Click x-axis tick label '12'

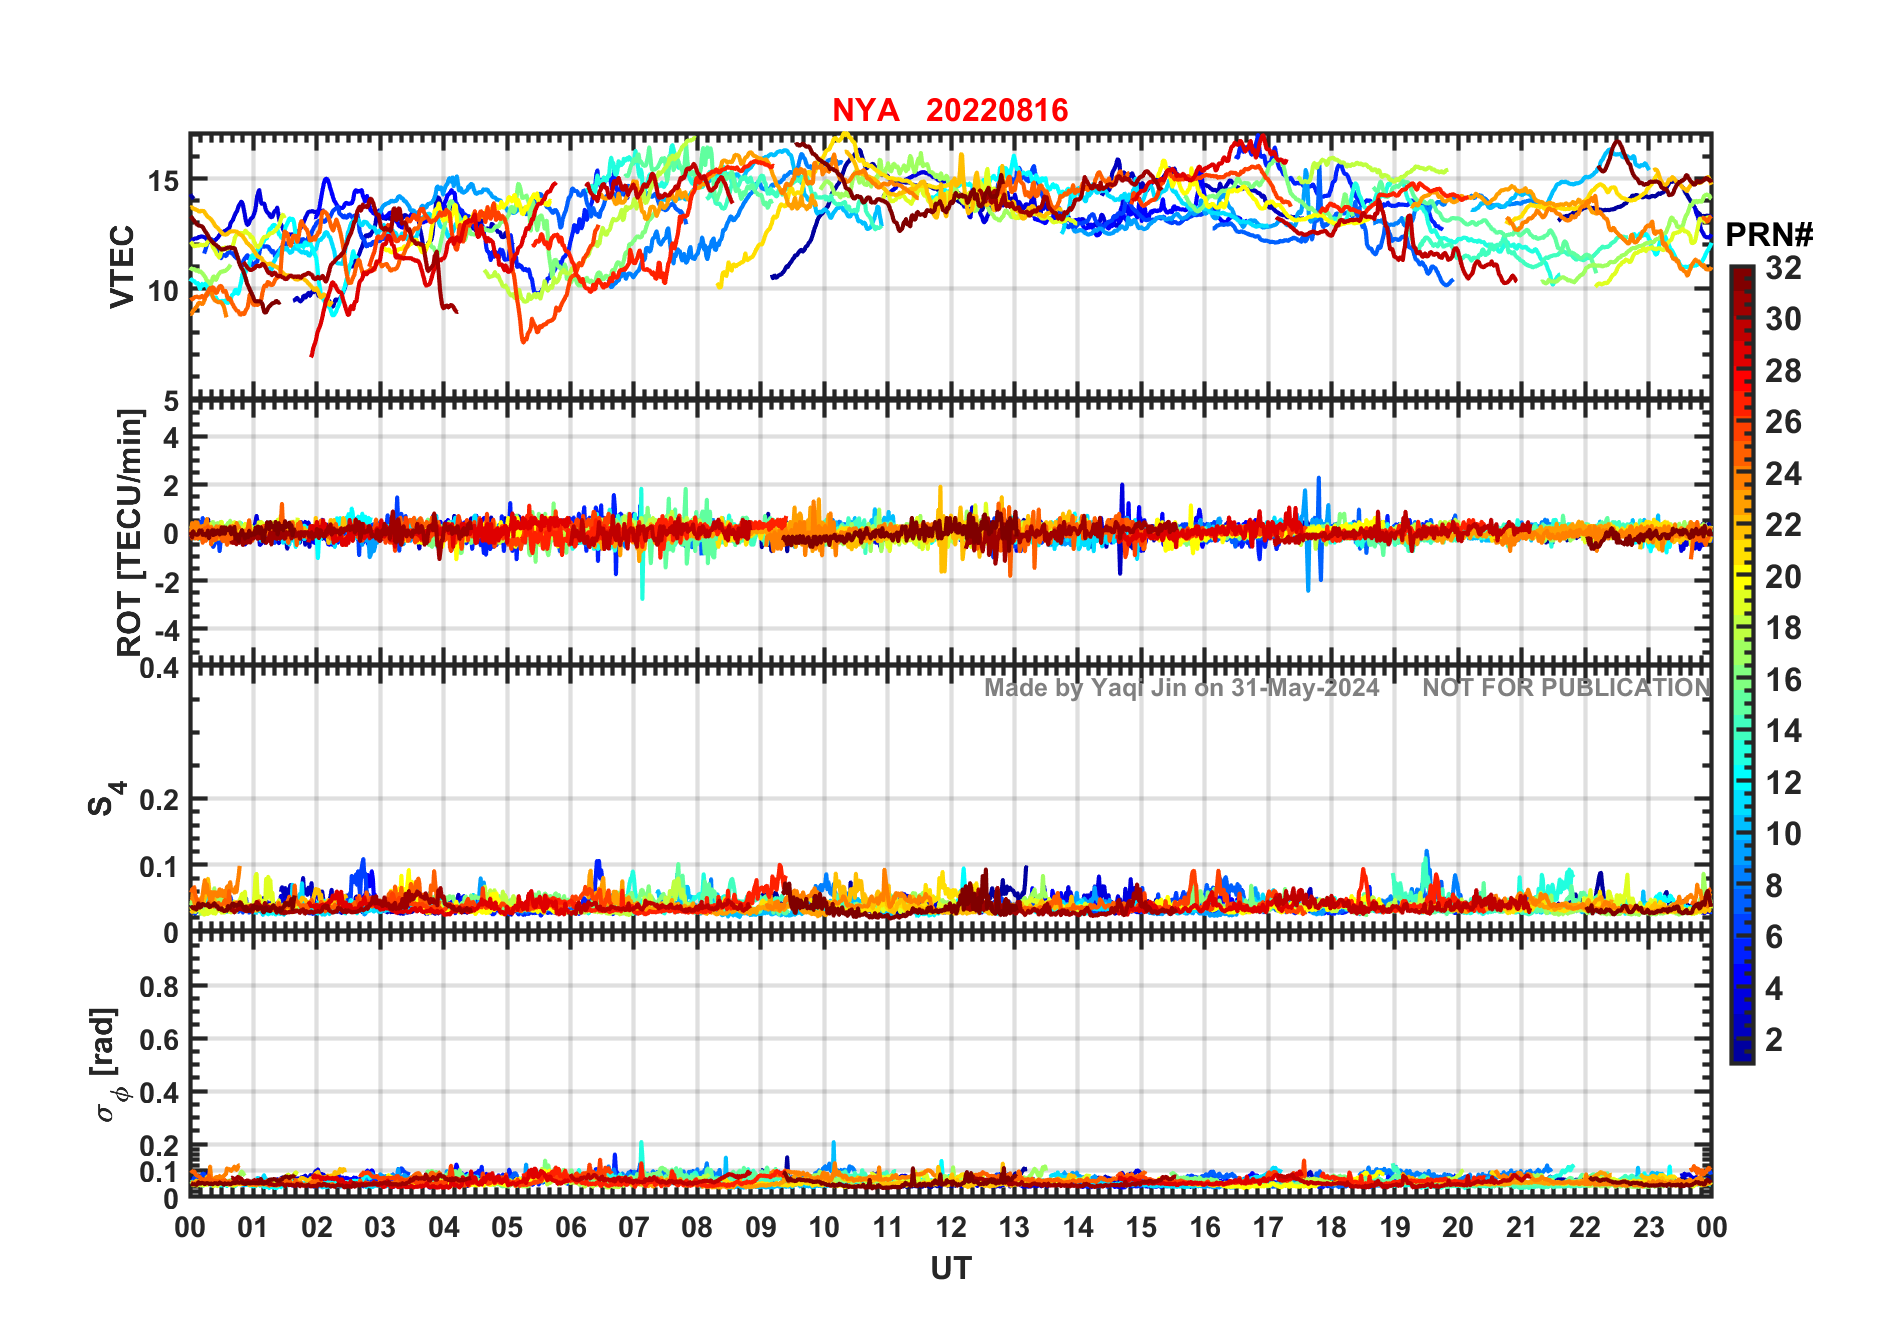[x=951, y=1227]
